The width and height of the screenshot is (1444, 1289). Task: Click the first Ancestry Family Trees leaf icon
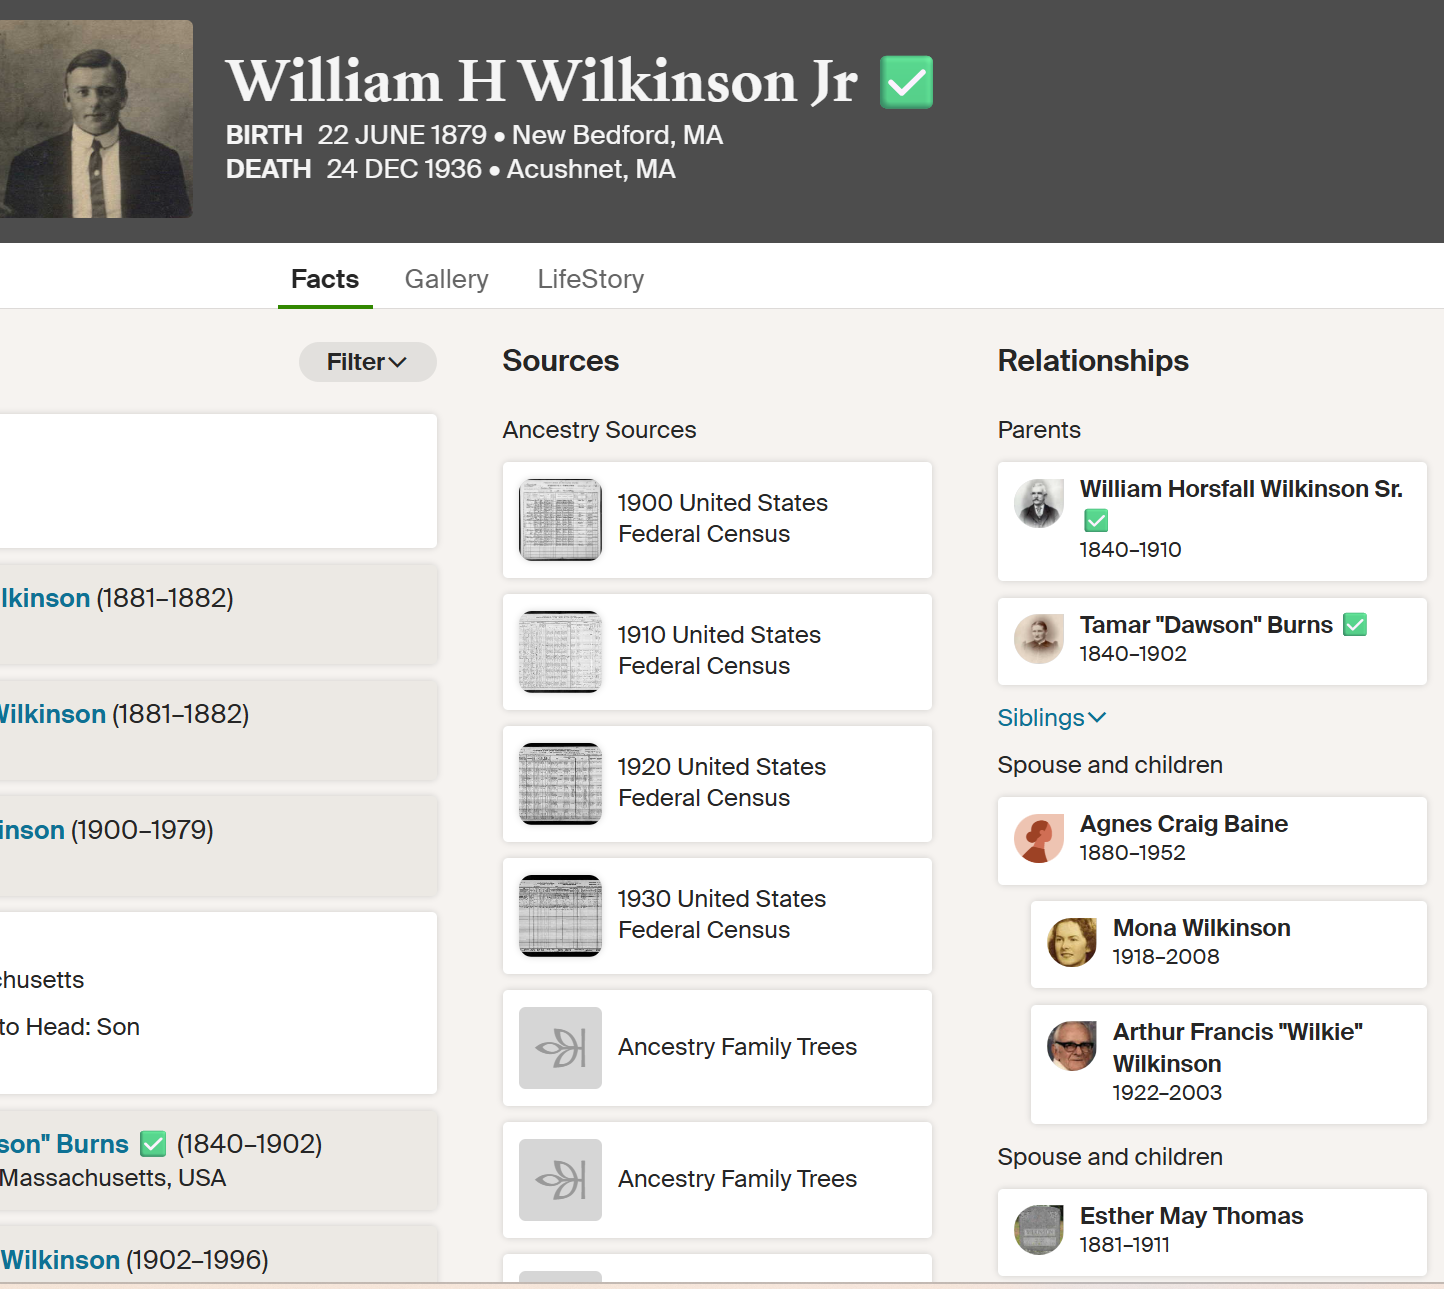click(560, 1047)
